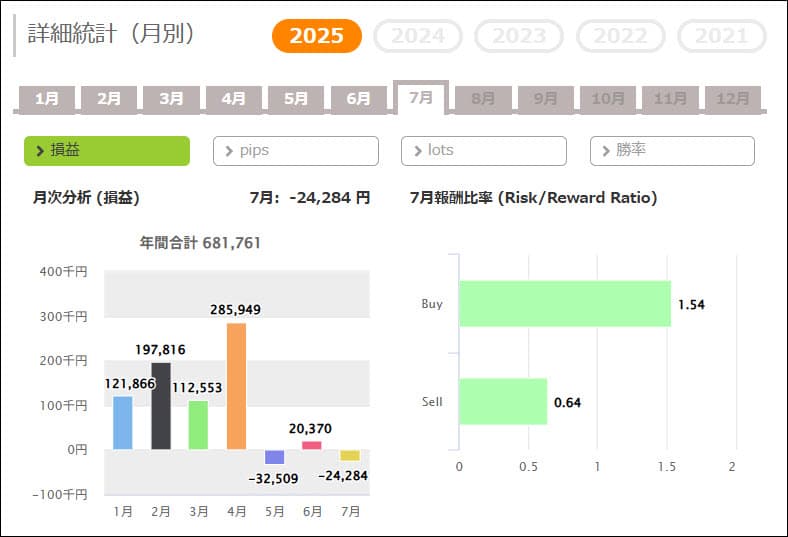
Task: Click the purple 5月 negative bar
Action: click(x=274, y=457)
